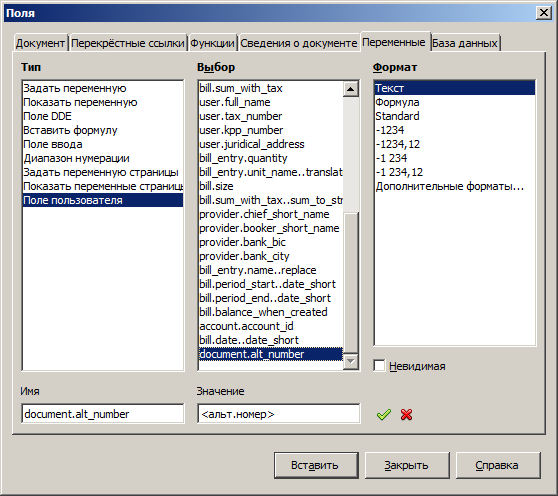Select provider.booker_short_name entry
The width and height of the screenshot is (558, 496).
[x=271, y=228]
